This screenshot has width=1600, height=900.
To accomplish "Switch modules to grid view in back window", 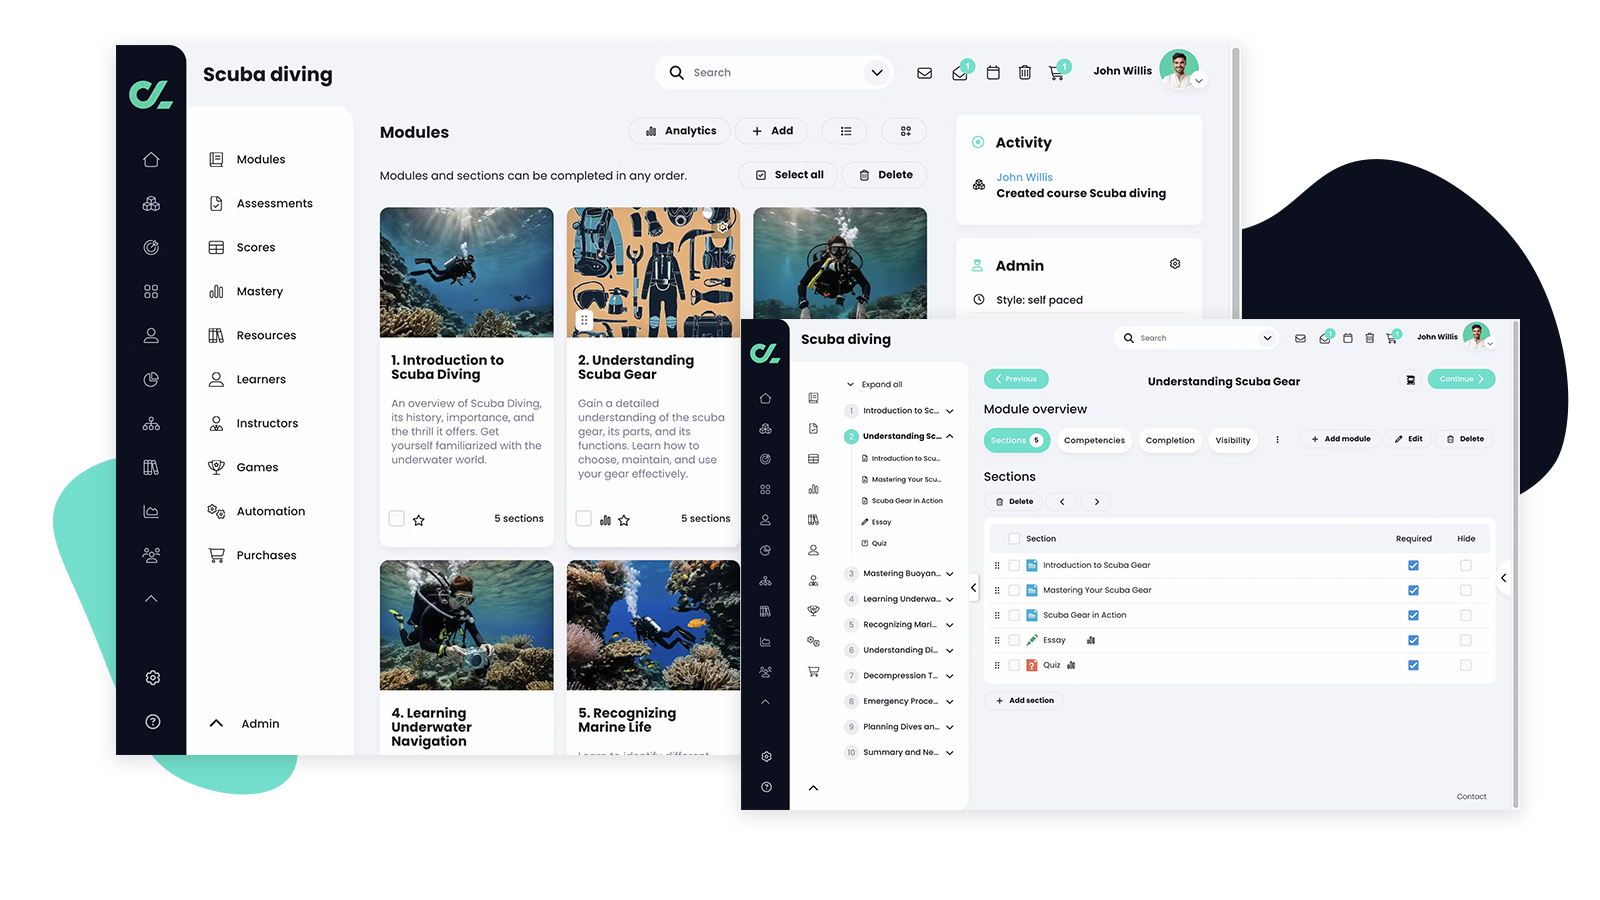I will pyautogui.click(x=905, y=131).
